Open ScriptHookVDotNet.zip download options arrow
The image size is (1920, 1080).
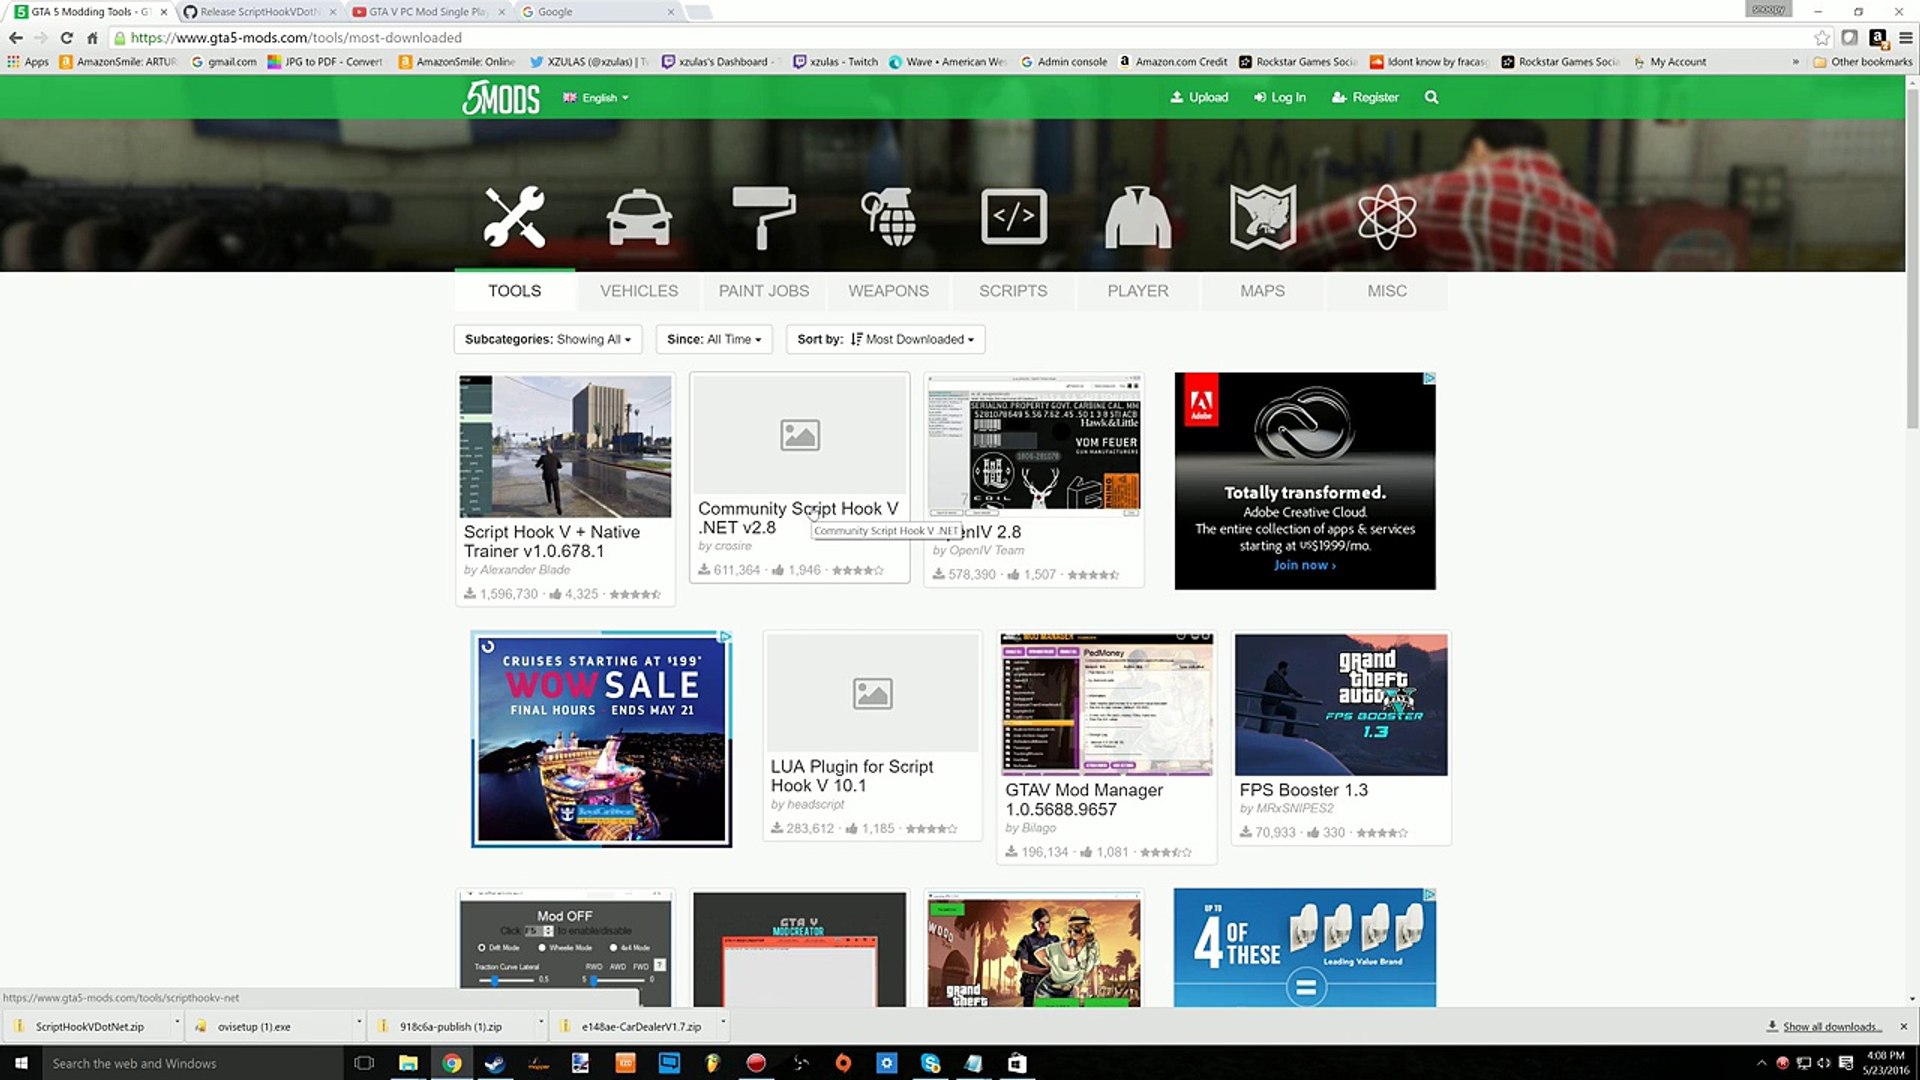(x=176, y=1023)
